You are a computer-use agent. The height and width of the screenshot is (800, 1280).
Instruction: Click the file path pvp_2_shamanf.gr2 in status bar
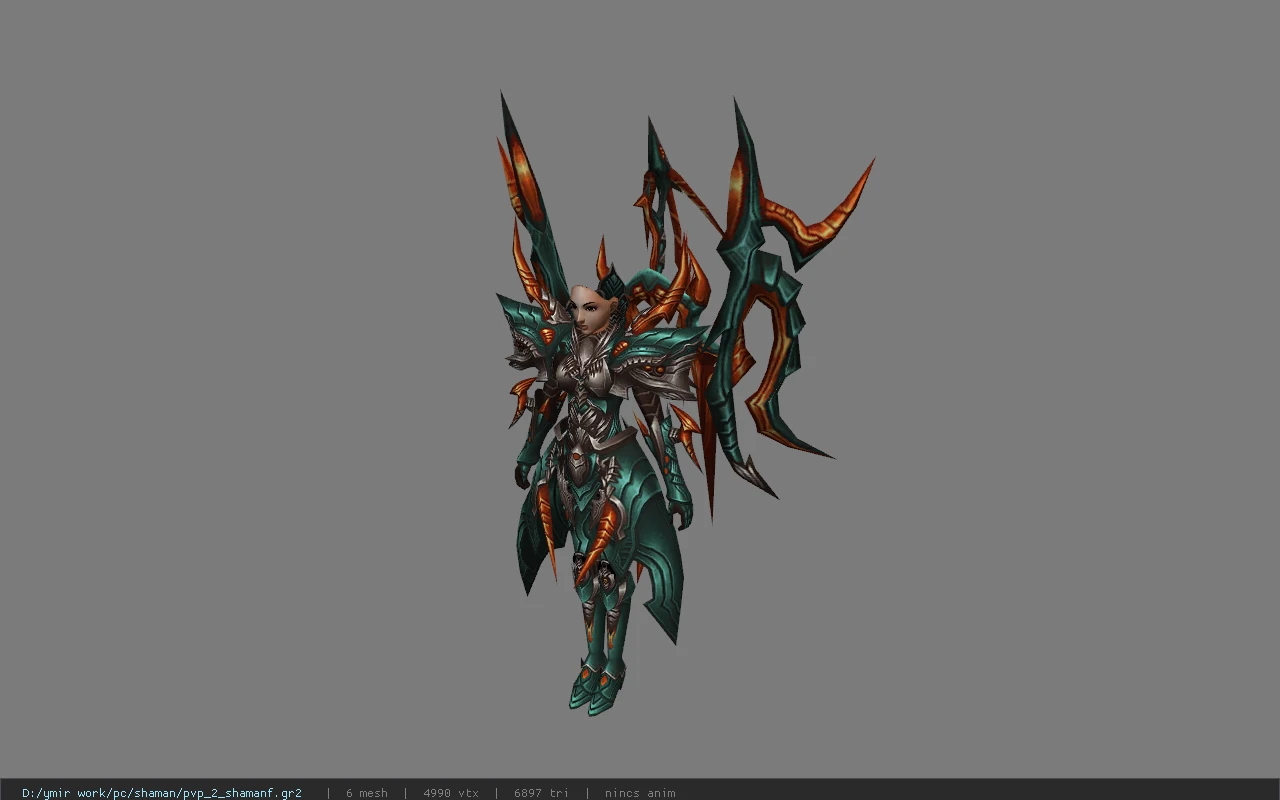pyautogui.click(x=162, y=793)
